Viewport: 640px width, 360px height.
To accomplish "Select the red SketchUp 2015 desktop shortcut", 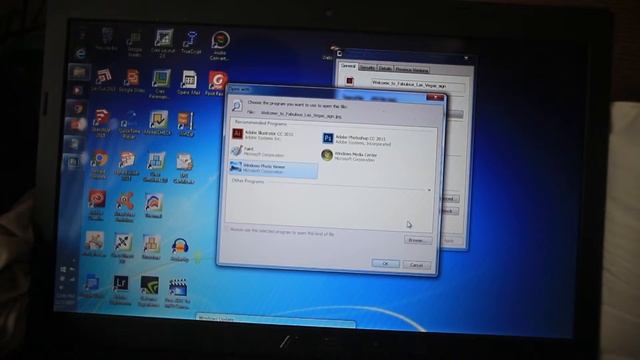I will [101, 122].
